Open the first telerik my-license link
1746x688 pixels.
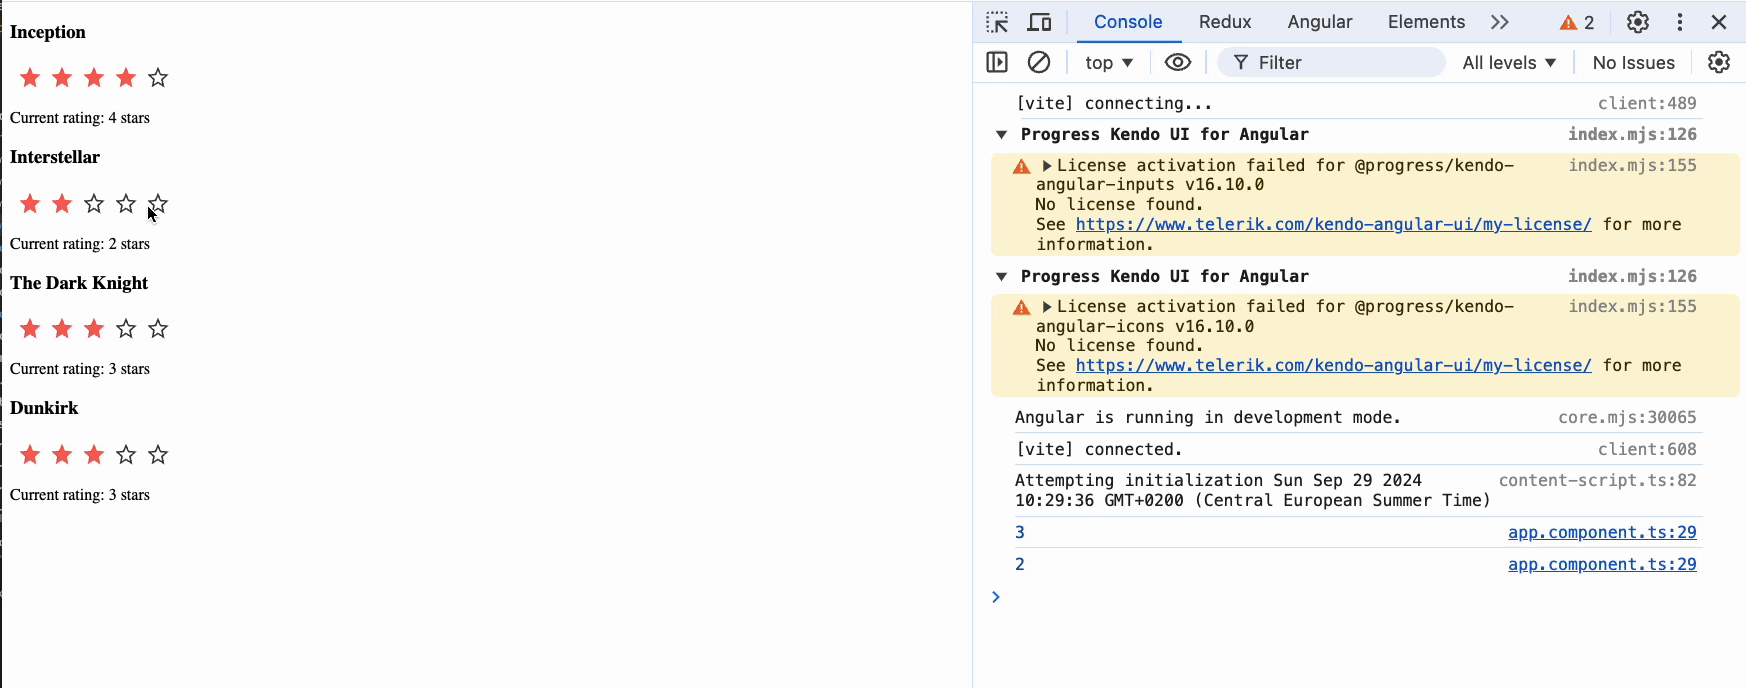click(x=1332, y=224)
